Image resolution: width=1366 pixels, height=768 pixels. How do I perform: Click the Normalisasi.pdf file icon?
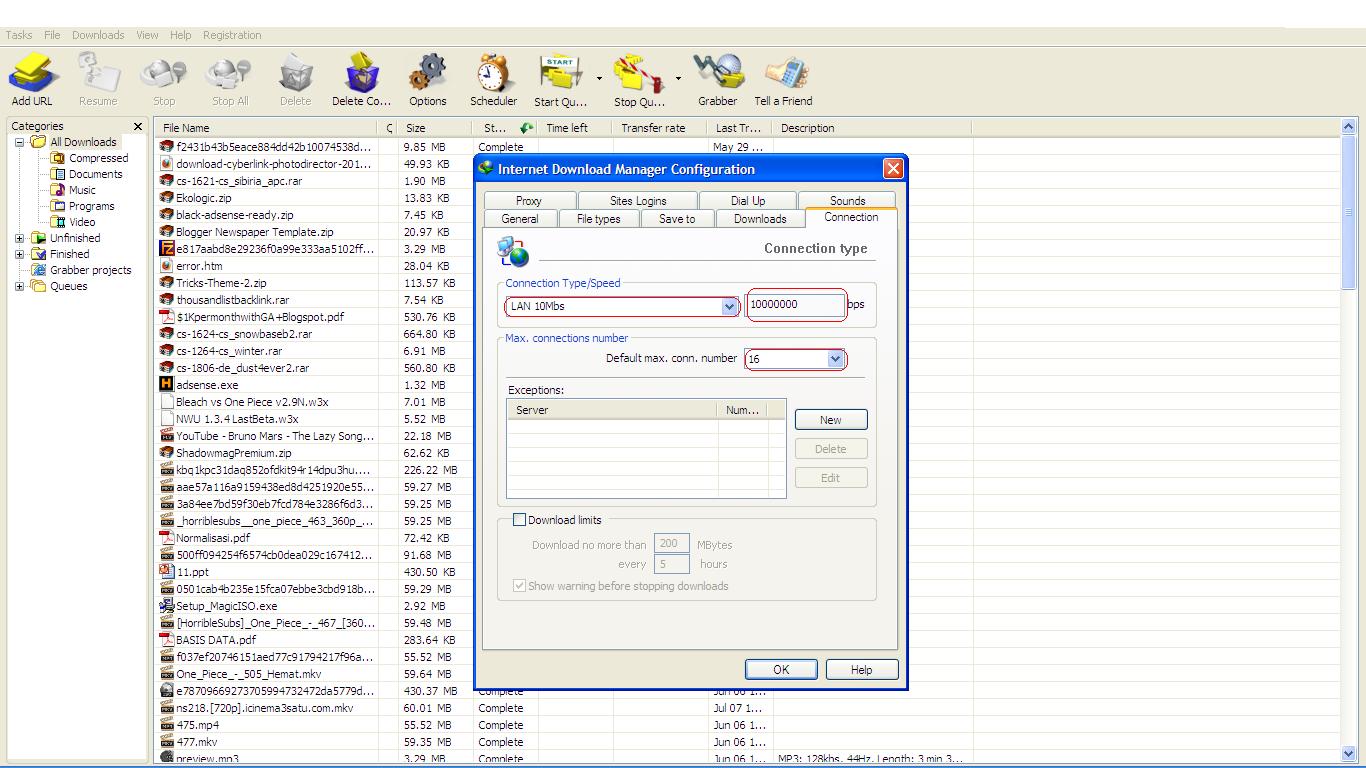167,538
